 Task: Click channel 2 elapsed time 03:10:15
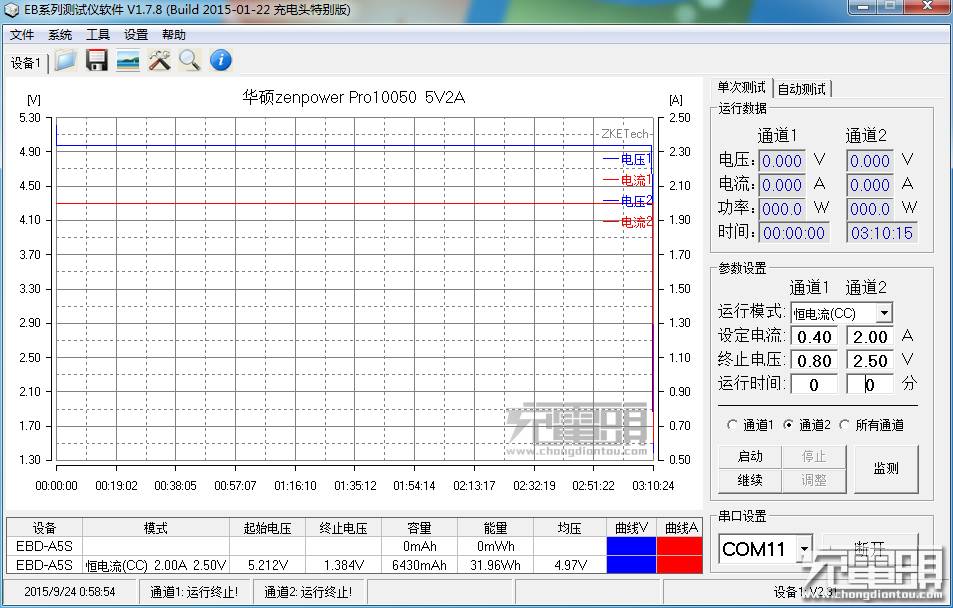pyautogui.click(x=881, y=233)
